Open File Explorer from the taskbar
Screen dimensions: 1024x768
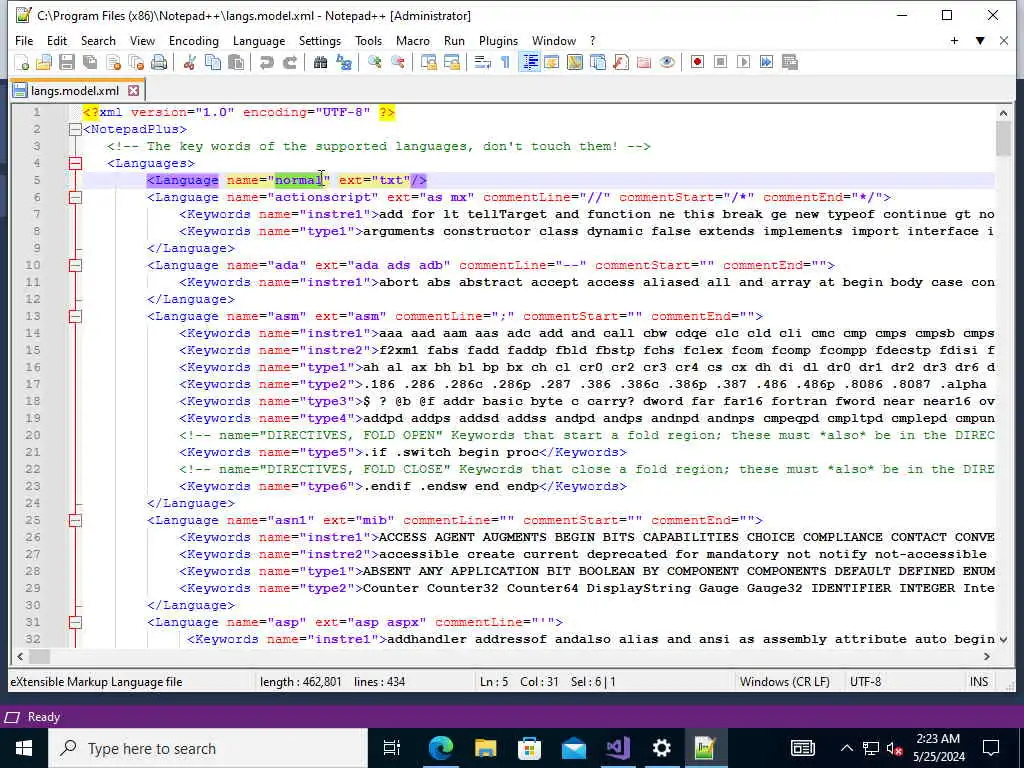pos(485,748)
